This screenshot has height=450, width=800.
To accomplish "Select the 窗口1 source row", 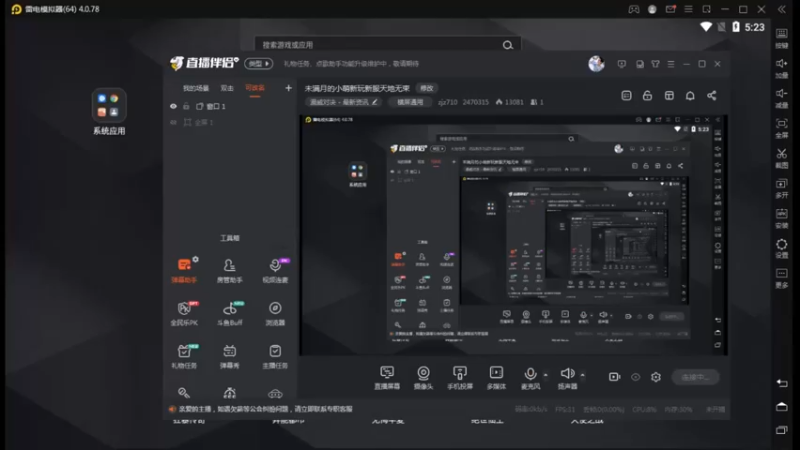I will click(231, 106).
